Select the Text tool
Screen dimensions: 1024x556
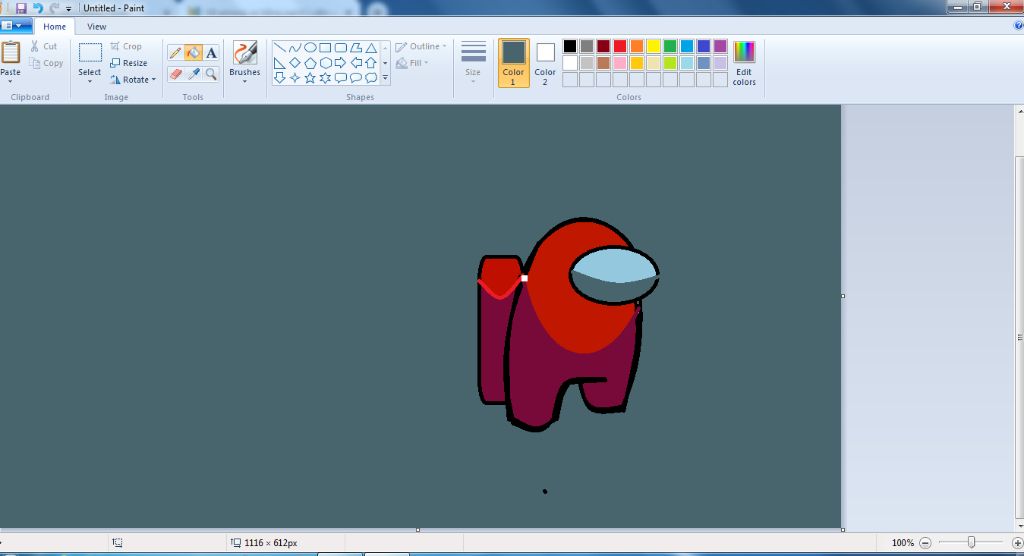coord(211,53)
